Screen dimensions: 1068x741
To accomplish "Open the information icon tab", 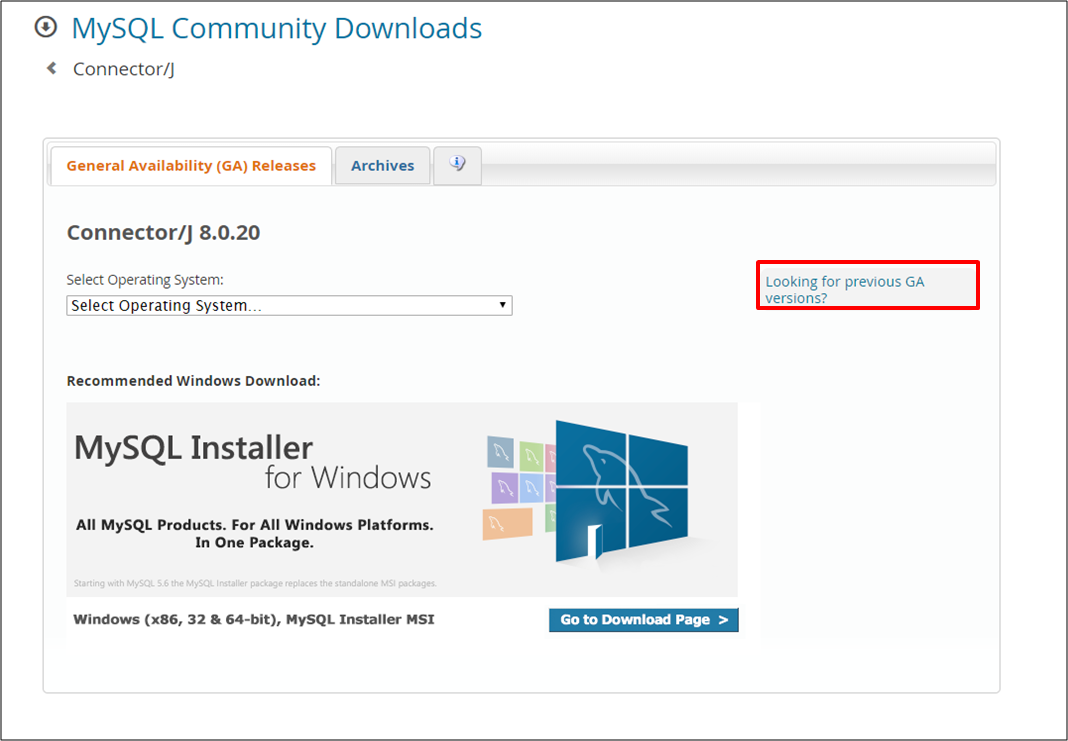I will tap(458, 165).
